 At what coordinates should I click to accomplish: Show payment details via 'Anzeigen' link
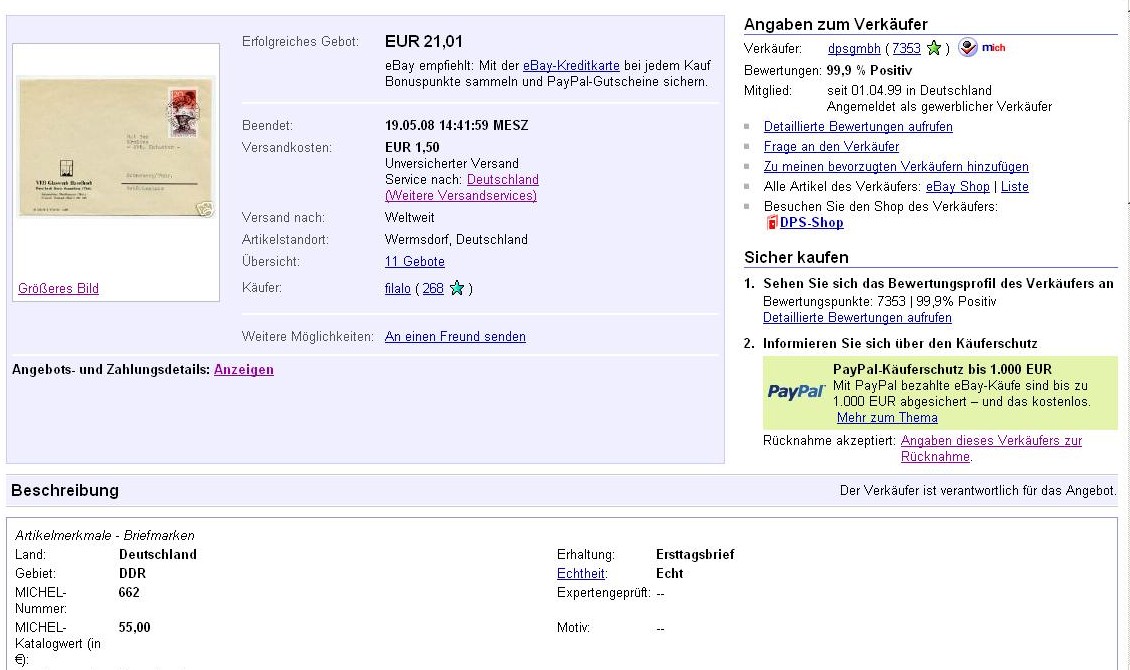pyautogui.click(x=243, y=370)
